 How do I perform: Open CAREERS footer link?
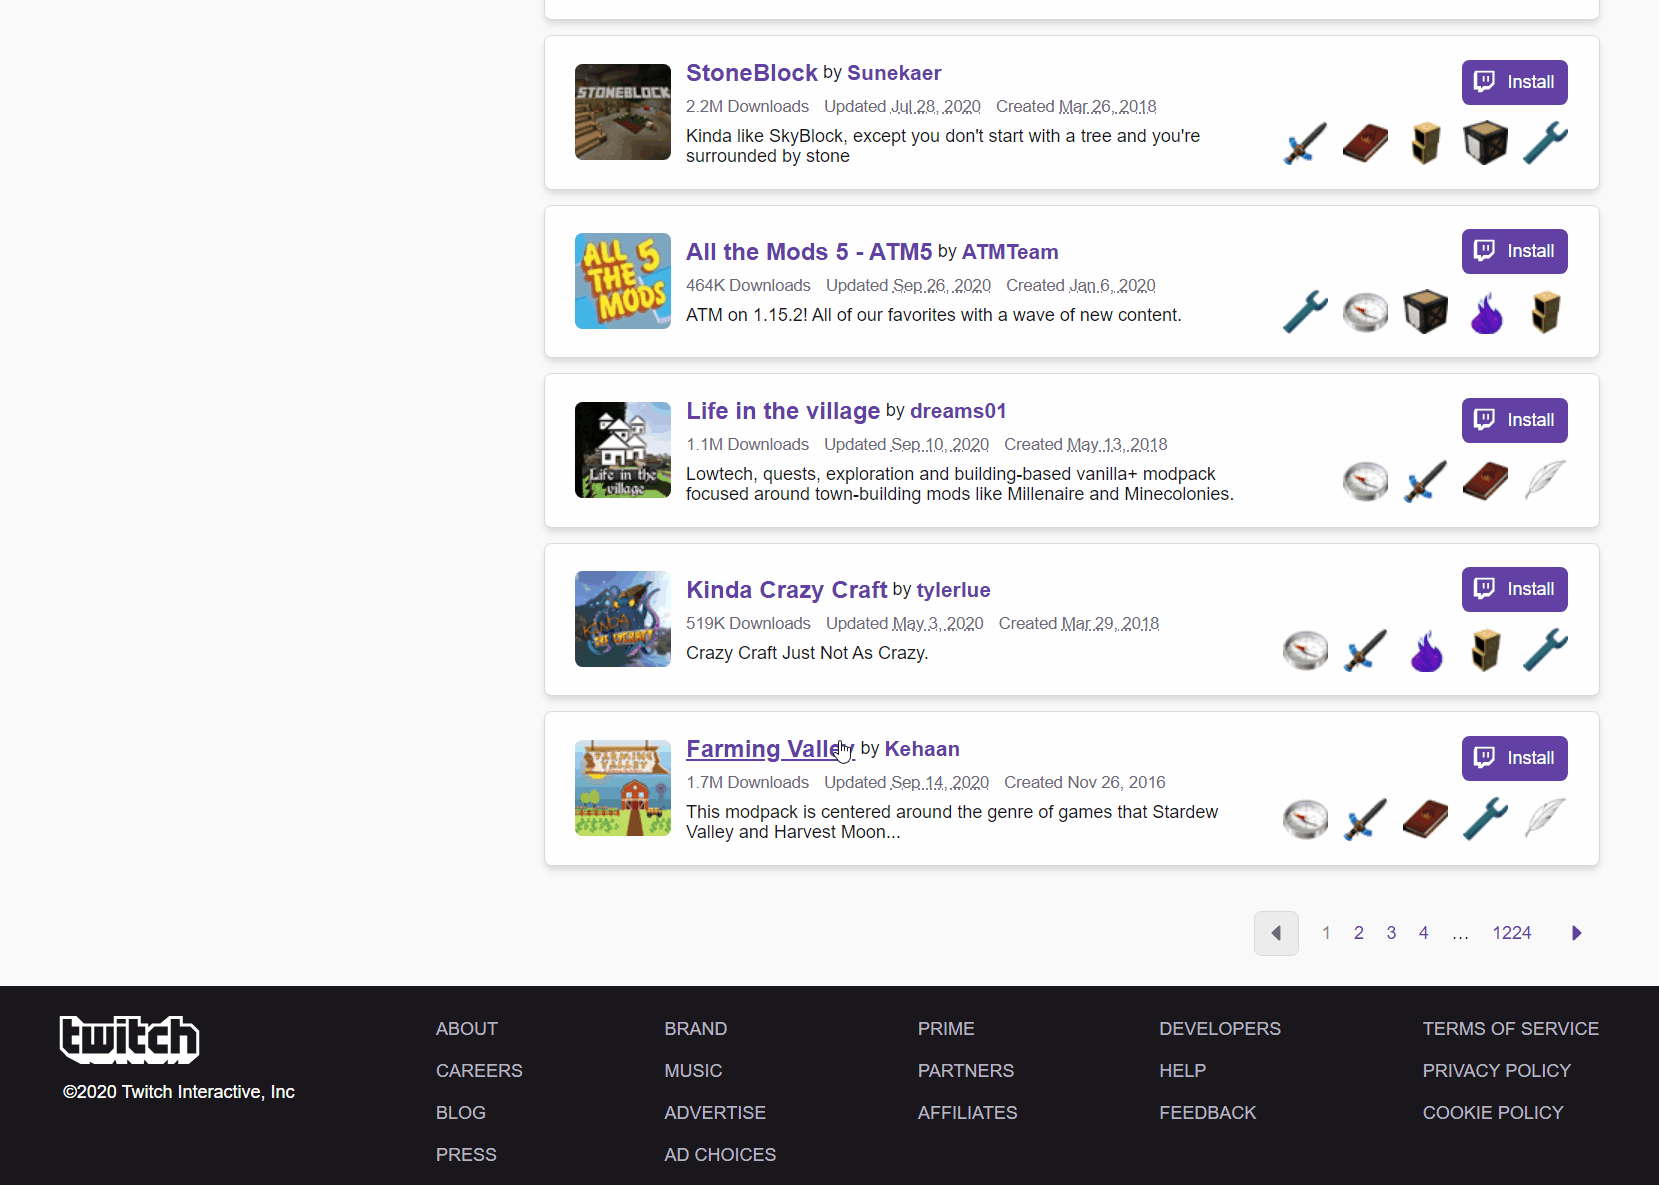(x=479, y=1071)
